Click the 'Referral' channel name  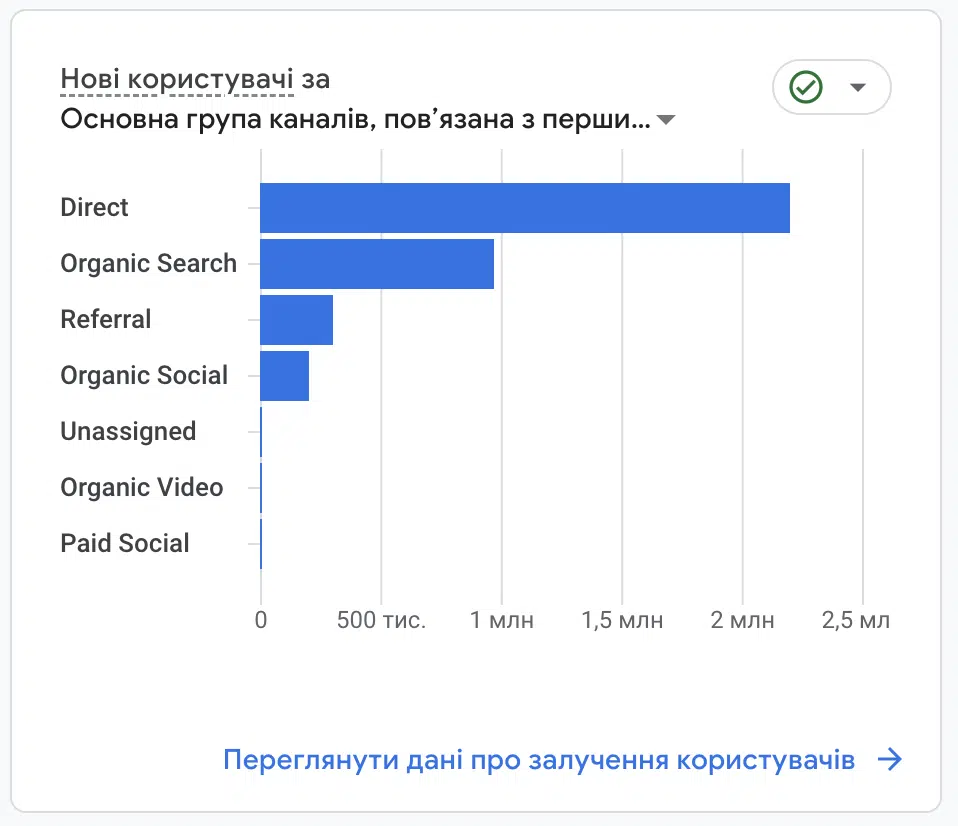pos(105,320)
